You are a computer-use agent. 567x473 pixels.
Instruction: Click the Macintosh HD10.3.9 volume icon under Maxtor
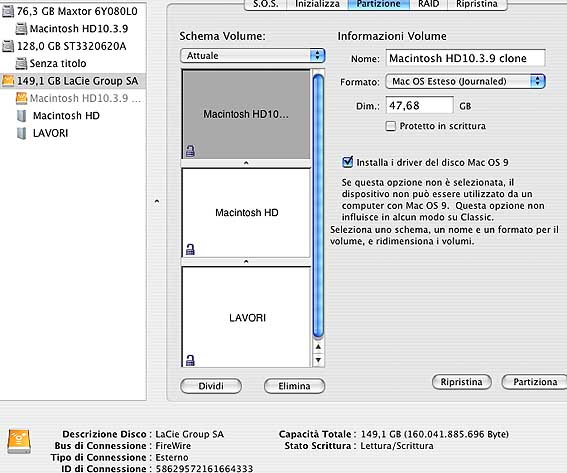(21, 29)
